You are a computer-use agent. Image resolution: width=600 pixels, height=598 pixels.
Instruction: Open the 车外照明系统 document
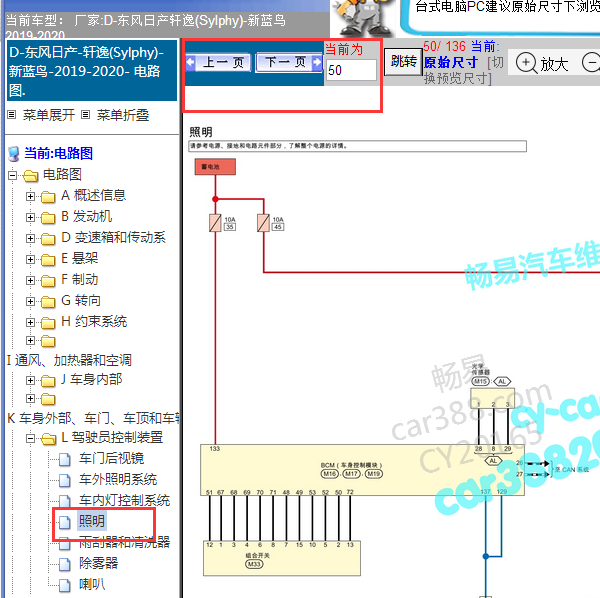pyautogui.click(x=118, y=479)
